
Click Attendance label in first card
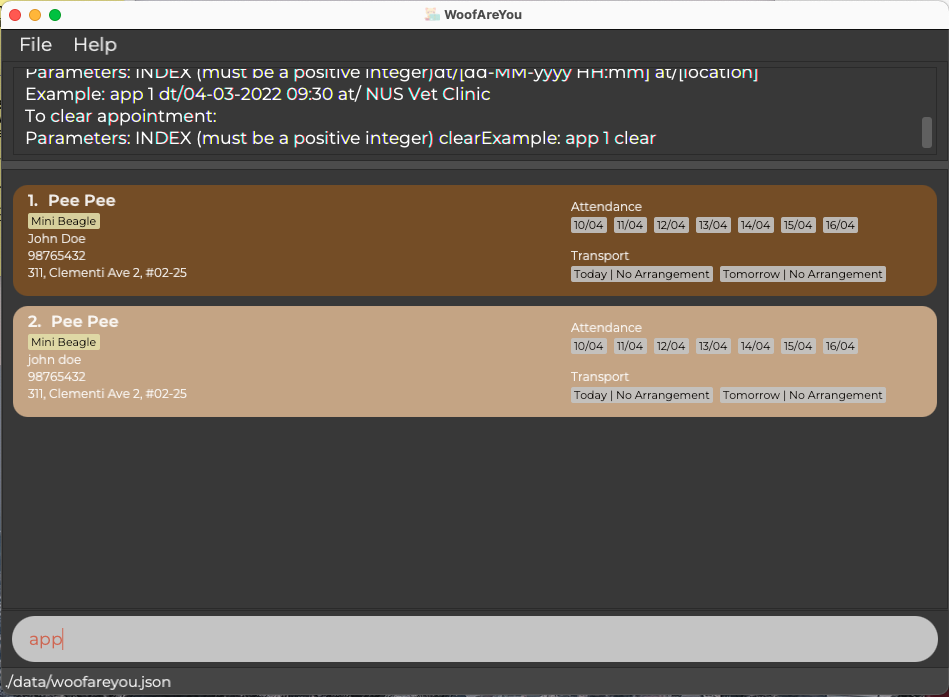click(x=606, y=207)
